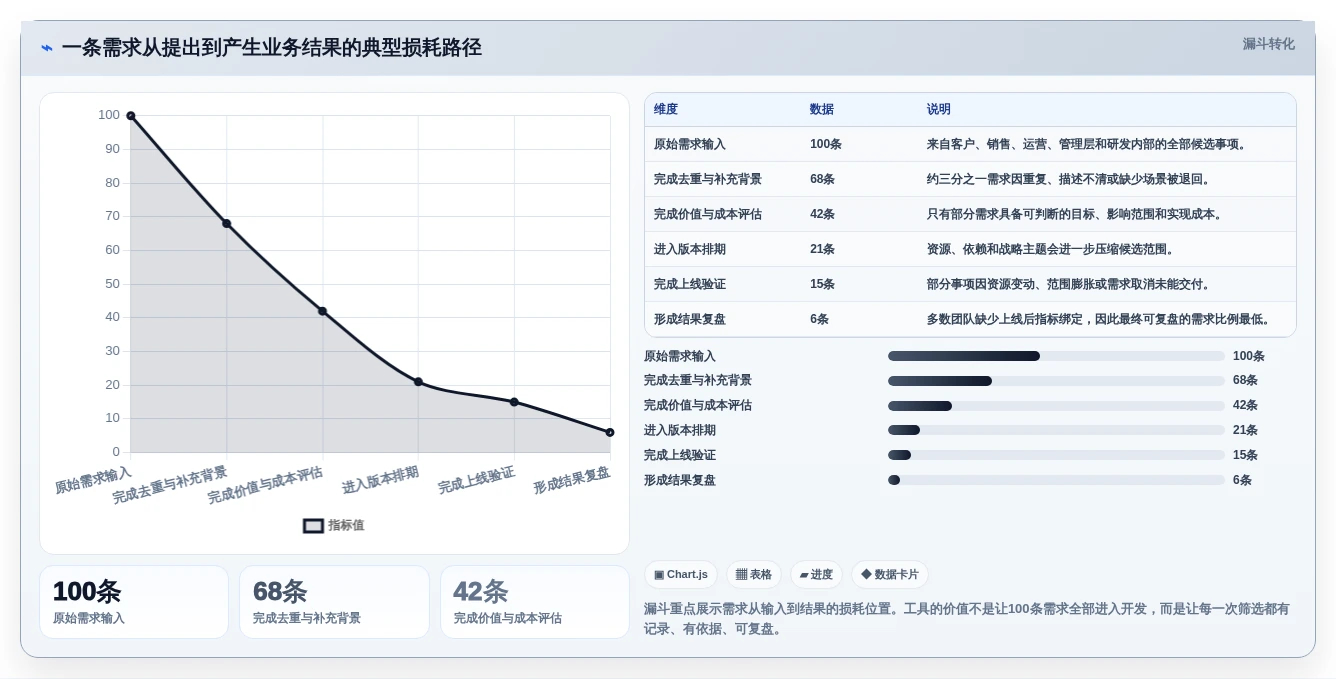This screenshot has height=679, width=1336.
Task: Click the 数据卡片 chip
Action: click(x=890, y=574)
